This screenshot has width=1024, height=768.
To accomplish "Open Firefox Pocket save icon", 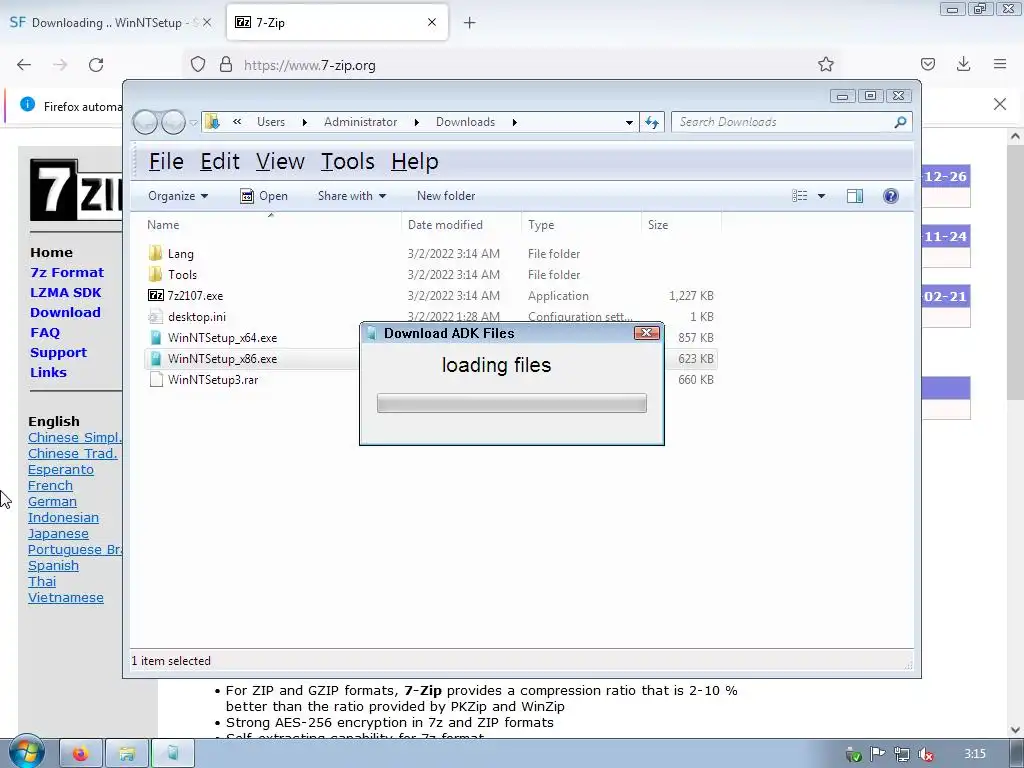I will point(927,64).
